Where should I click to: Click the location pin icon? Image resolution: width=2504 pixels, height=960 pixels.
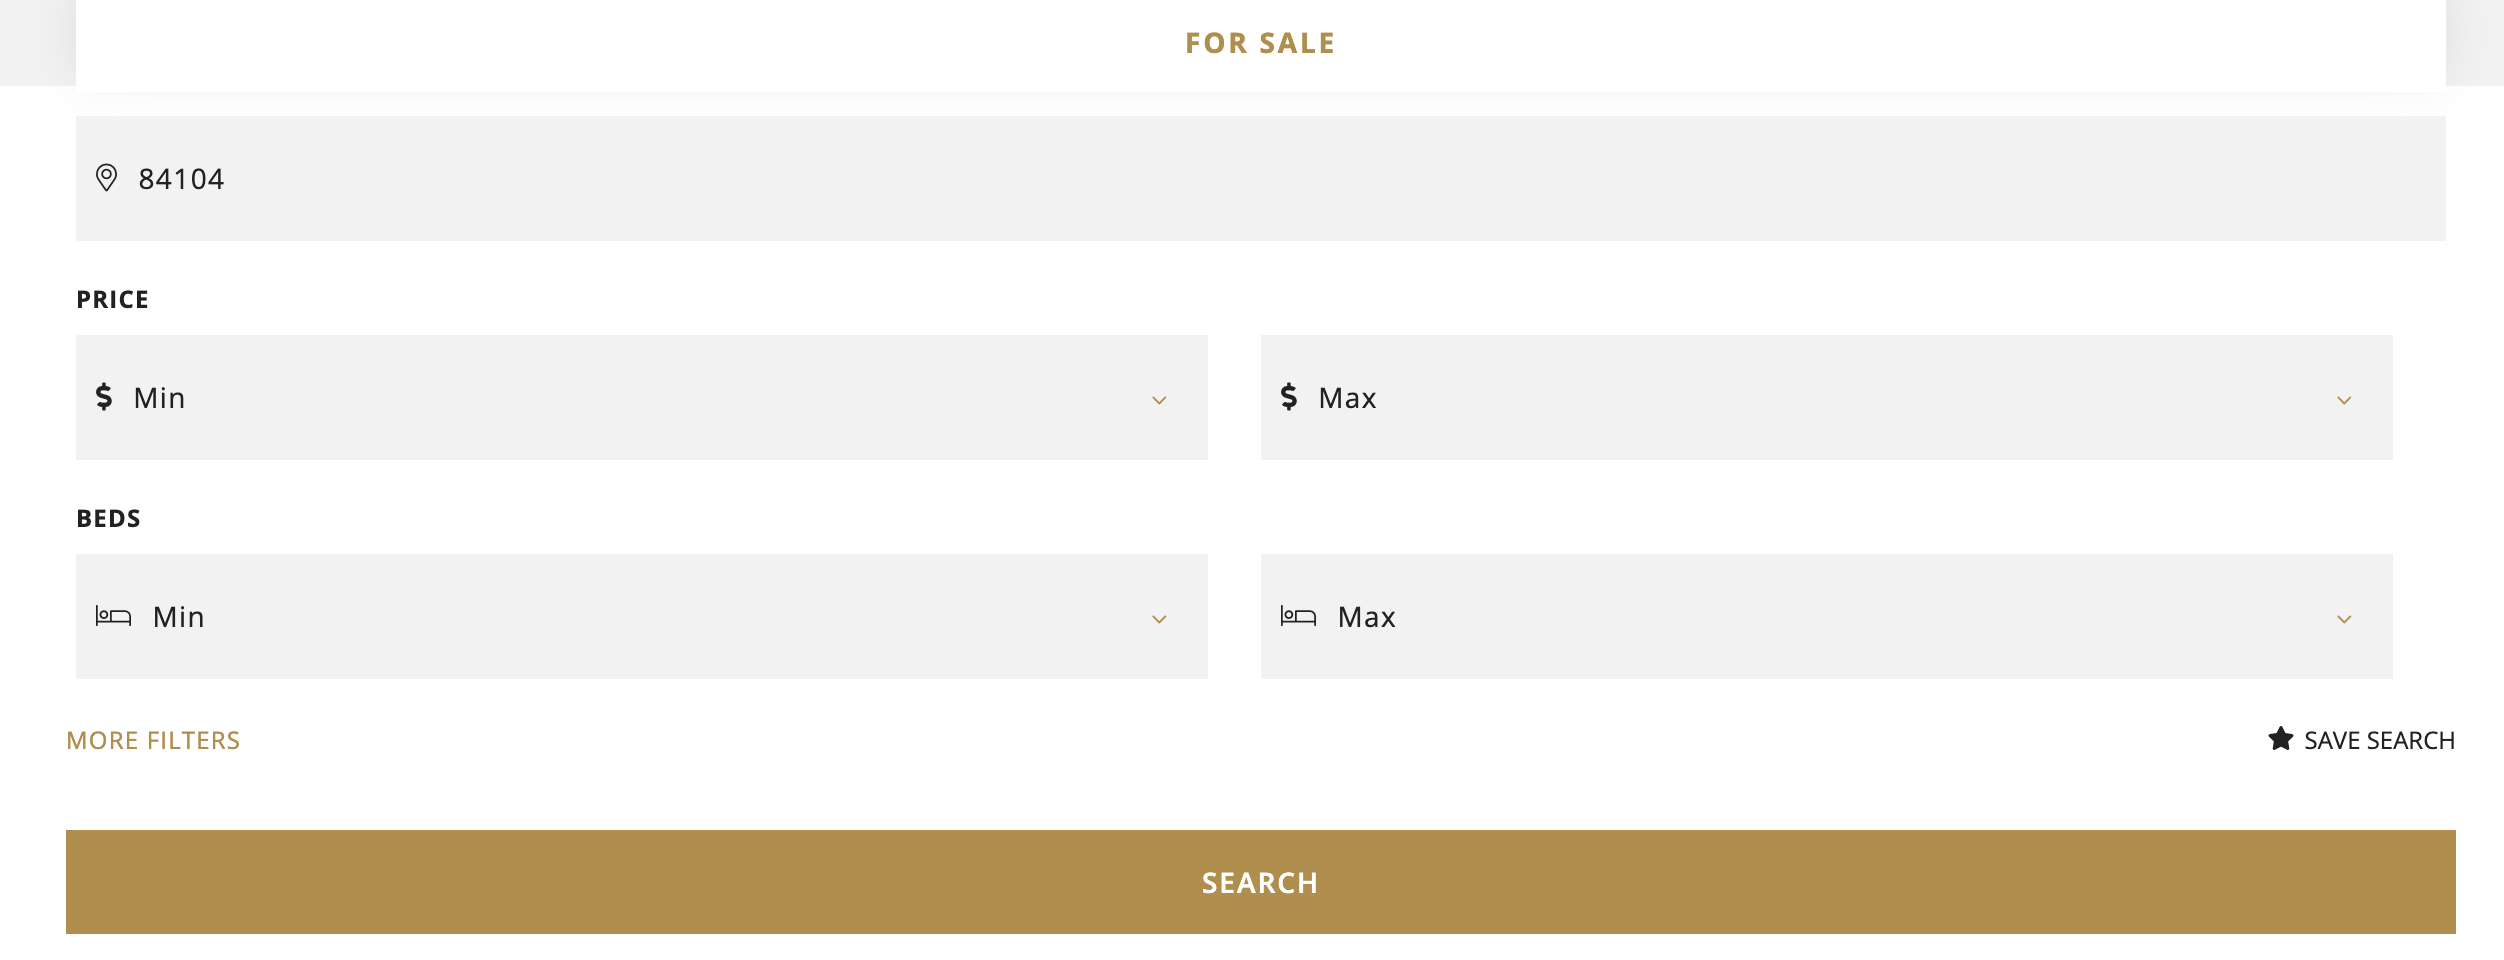[x=106, y=178]
